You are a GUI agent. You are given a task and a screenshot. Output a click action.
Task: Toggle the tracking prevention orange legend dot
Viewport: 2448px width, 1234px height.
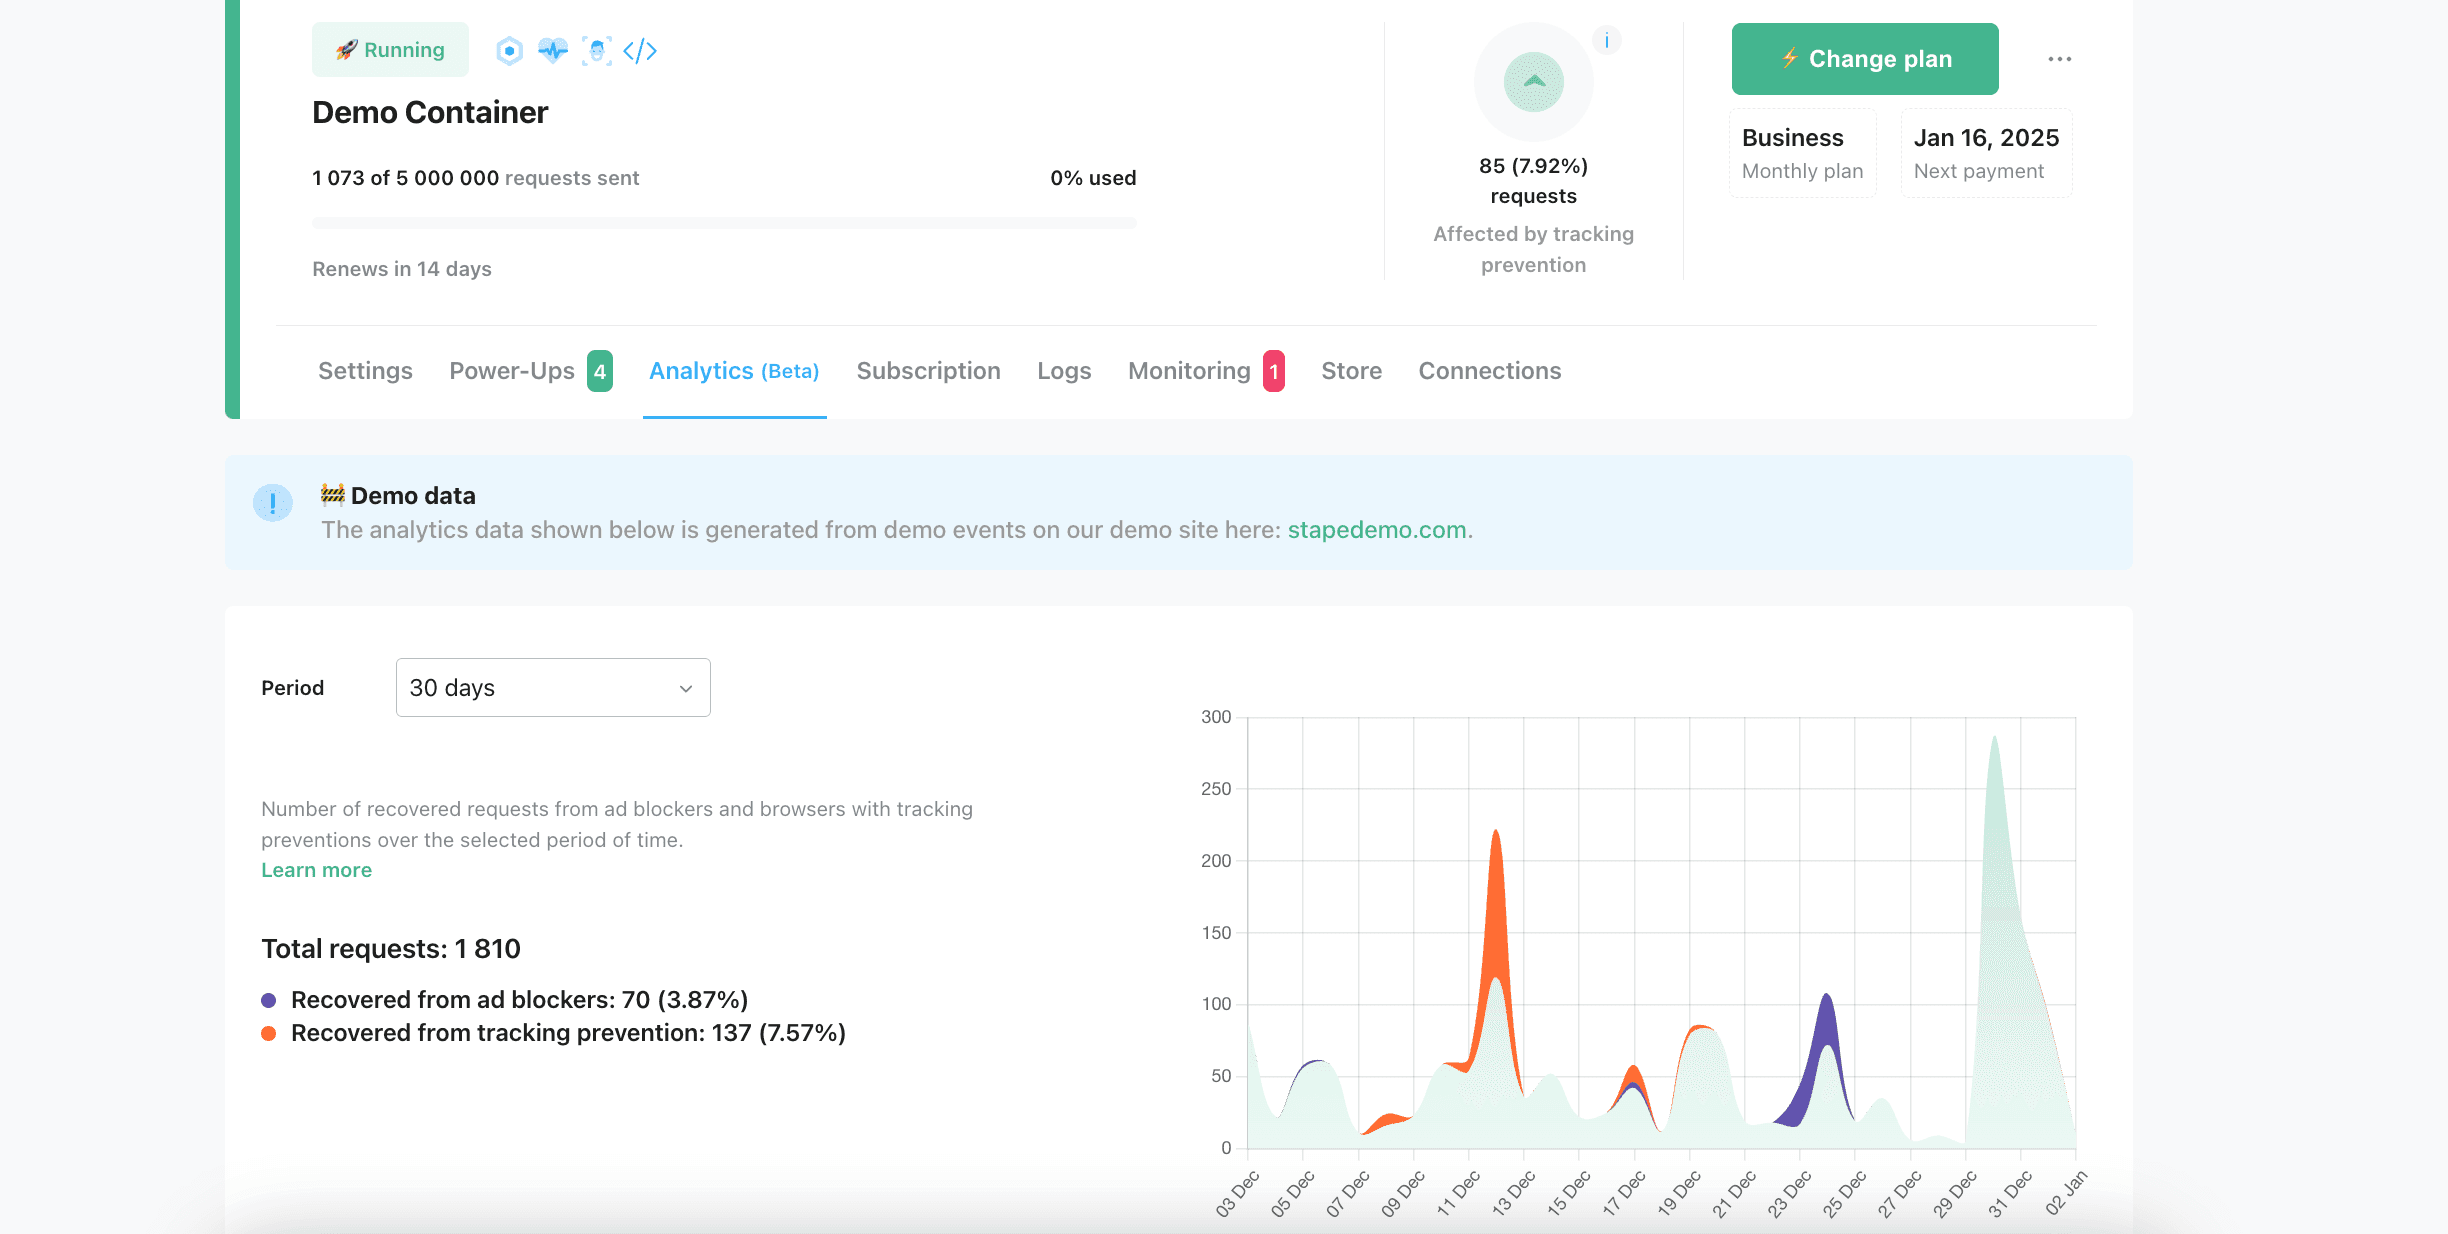tap(268, 1033)
